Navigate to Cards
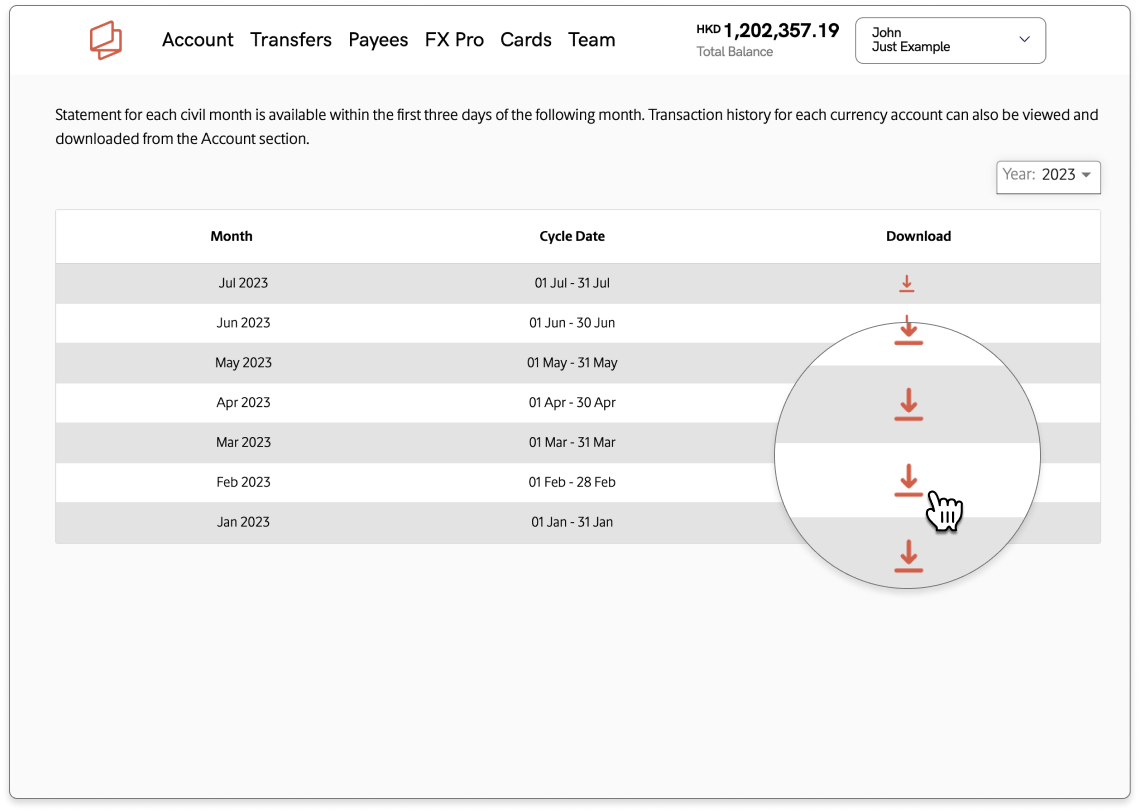Screen dimensions: 1139x812 [x=526, y=40]
